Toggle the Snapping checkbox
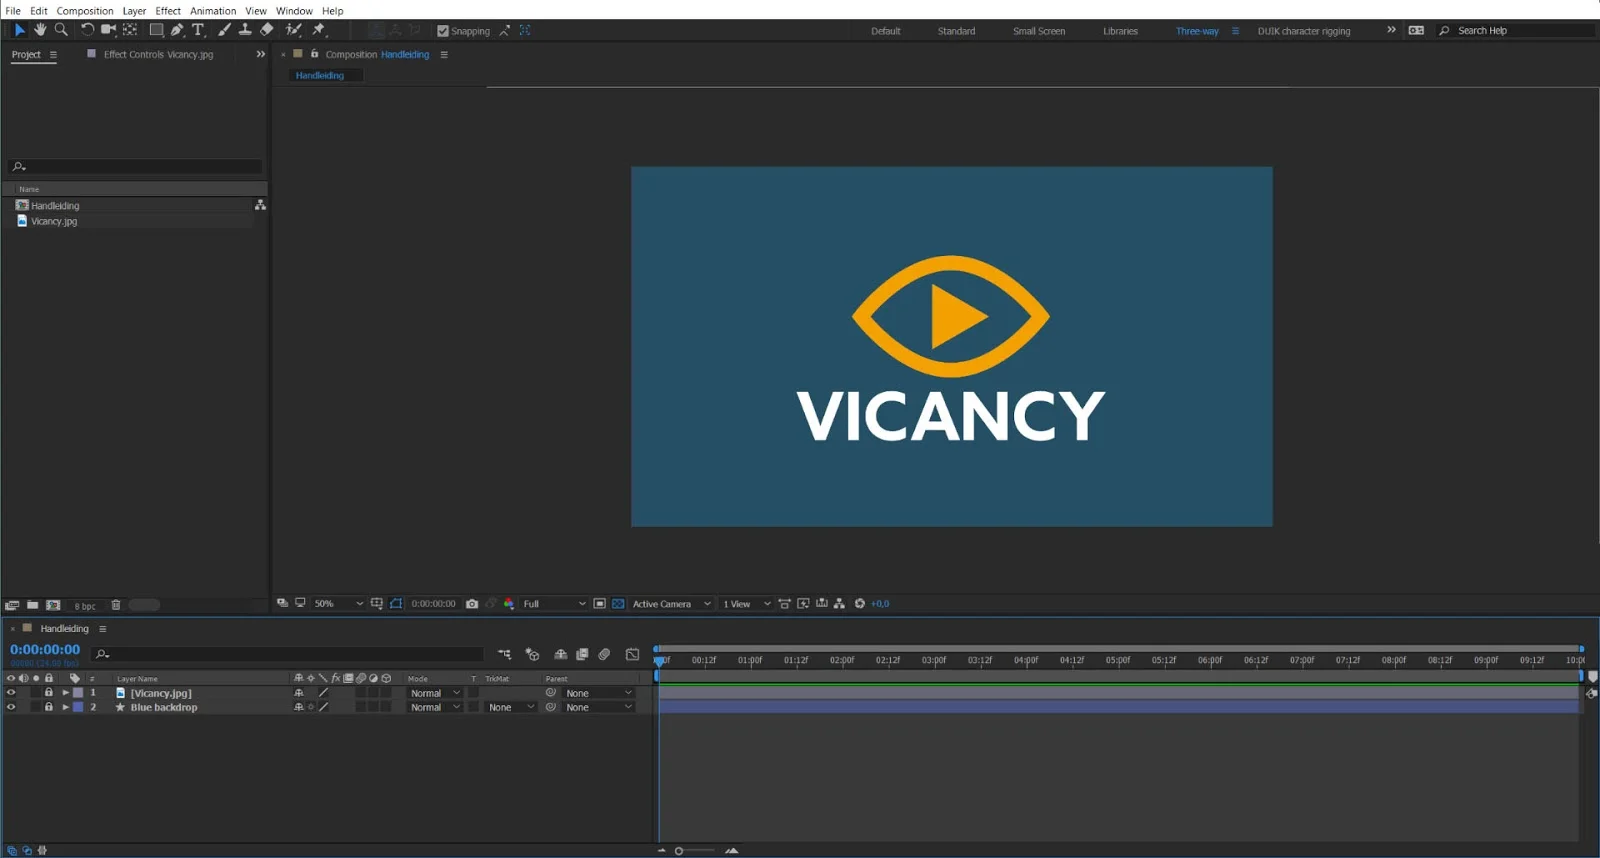Viewport: 1600px width, 858px height. [443, 31]
